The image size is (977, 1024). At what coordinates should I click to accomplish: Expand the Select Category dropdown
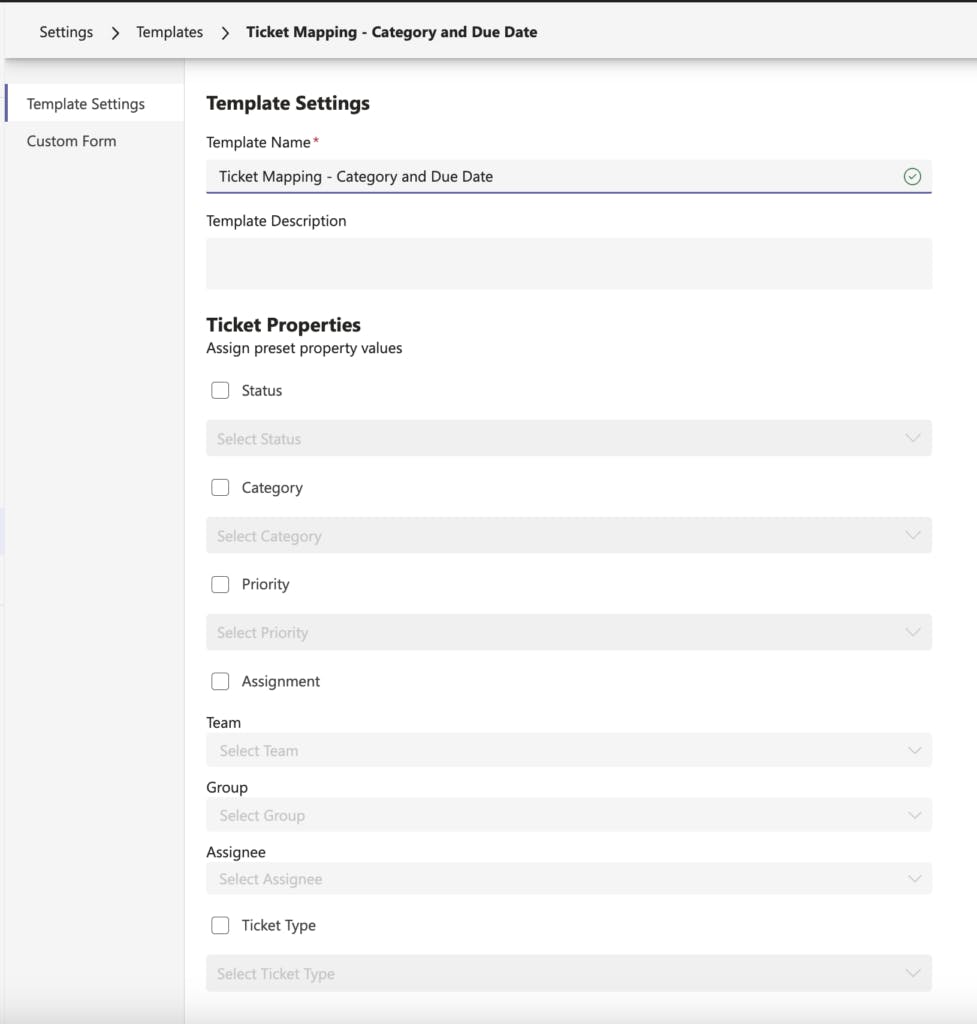568,535
